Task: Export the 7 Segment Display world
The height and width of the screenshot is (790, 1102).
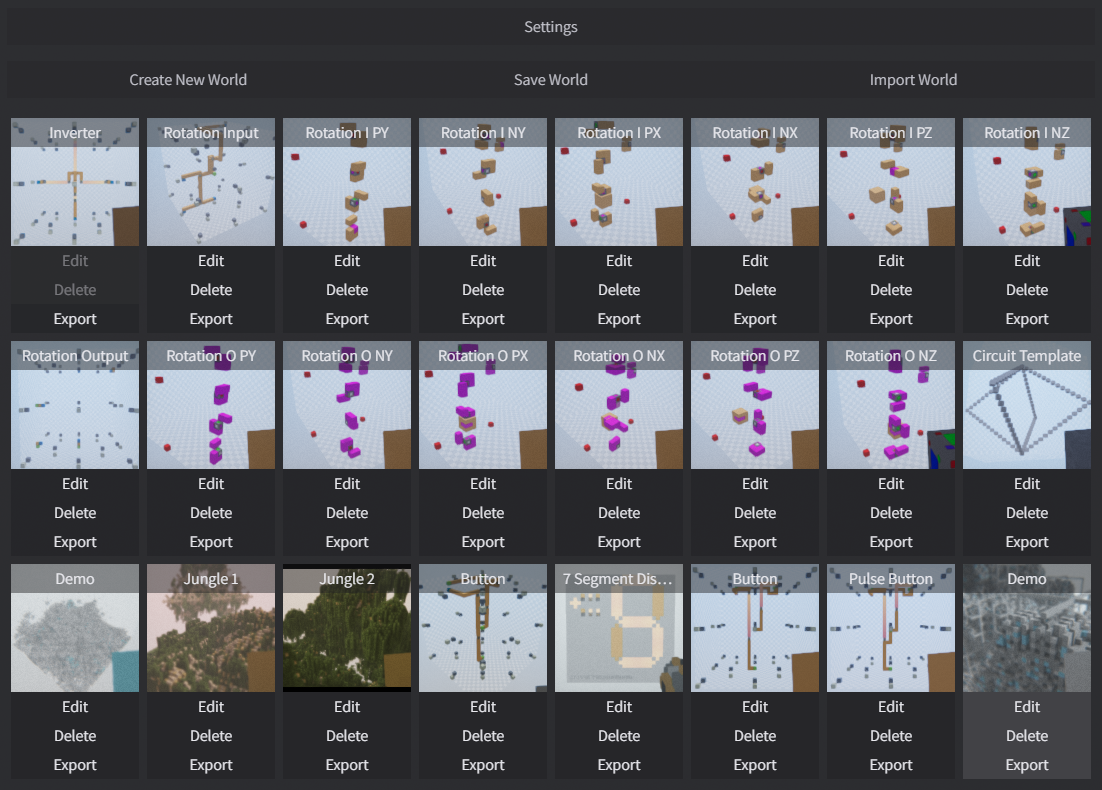Action: point(618,764)
